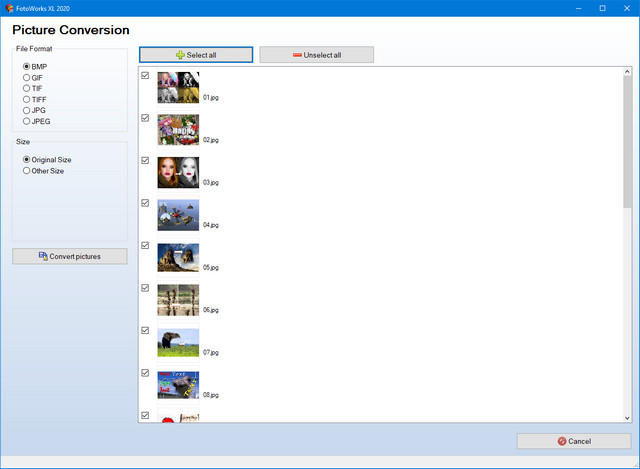Click the 03.jpg file name

pyautogui.click(x=211, y=182)
